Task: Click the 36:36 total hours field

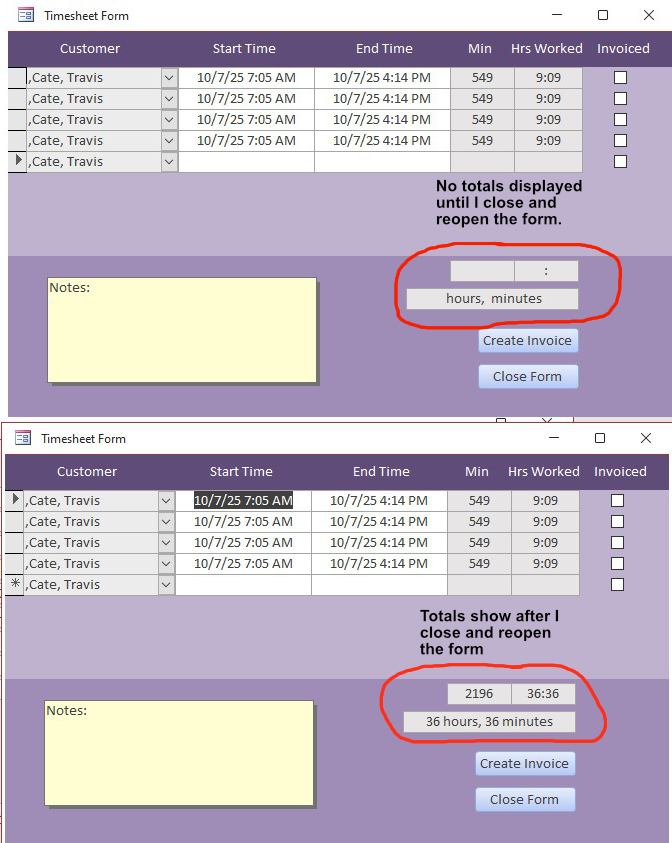Action: [x=543, y=694]
